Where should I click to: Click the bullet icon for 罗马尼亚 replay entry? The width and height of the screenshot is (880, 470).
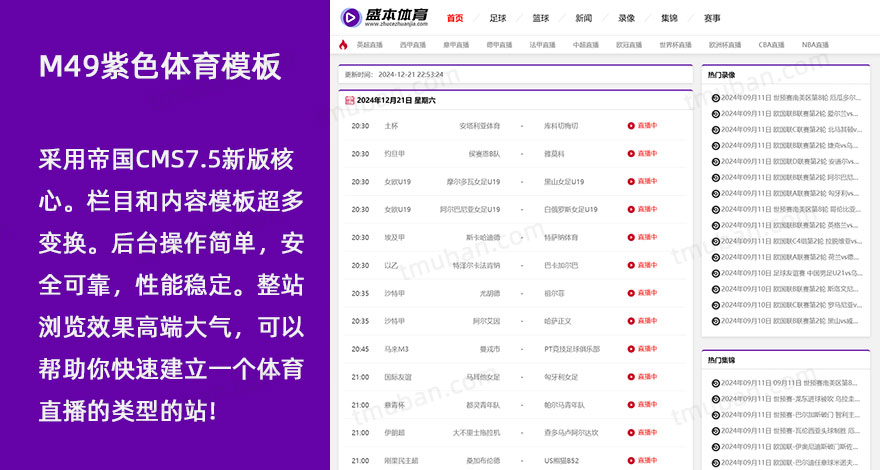pos(716,305)
